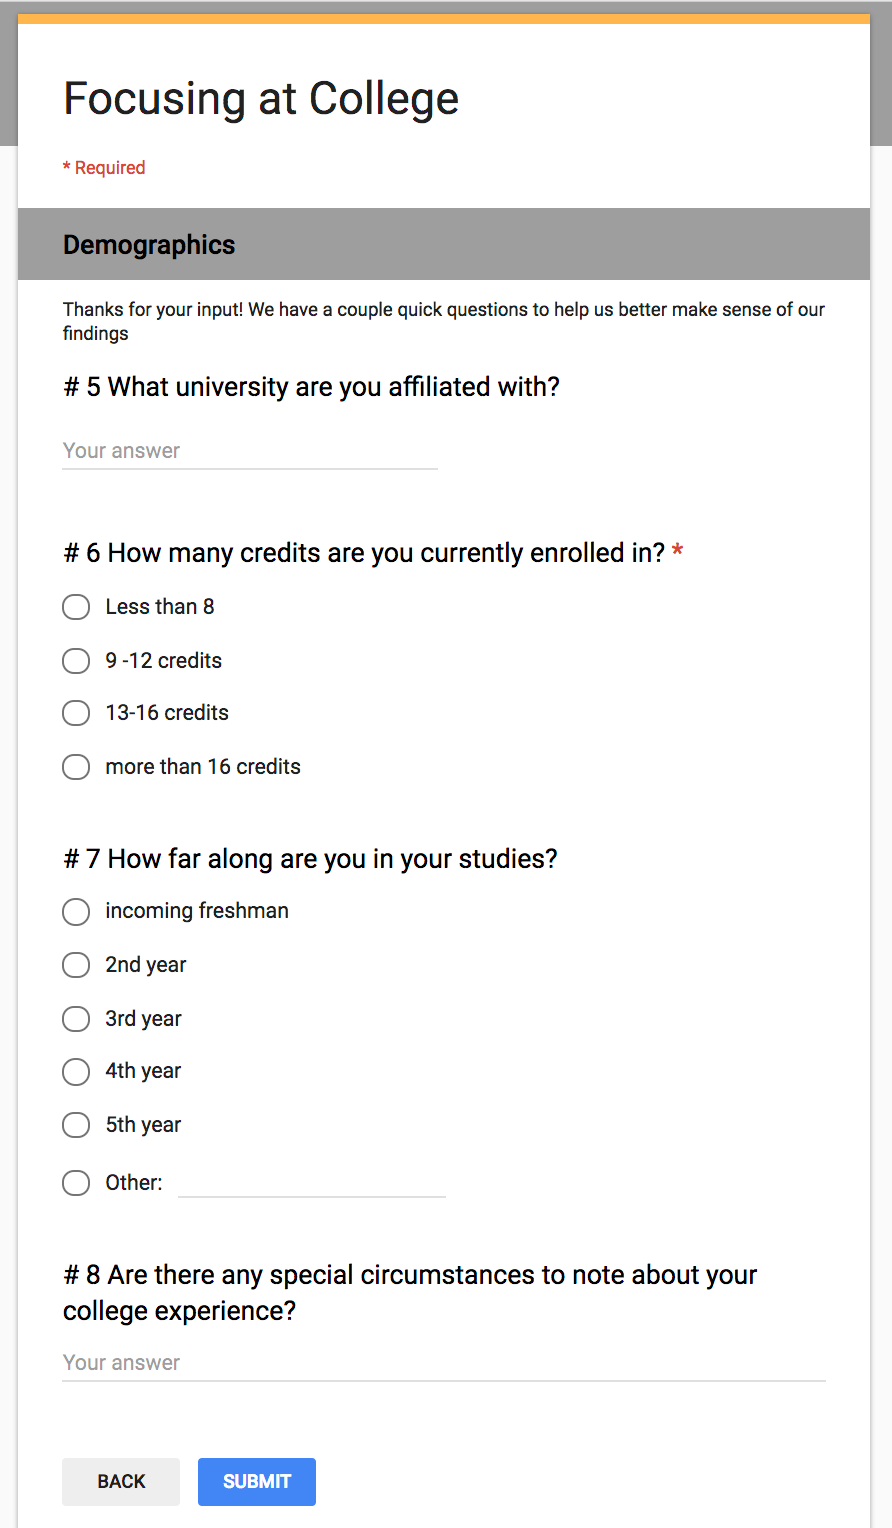Select the 'Other:' radio button
This screenshot has height=1528, width=892.
click(76, 1183)
